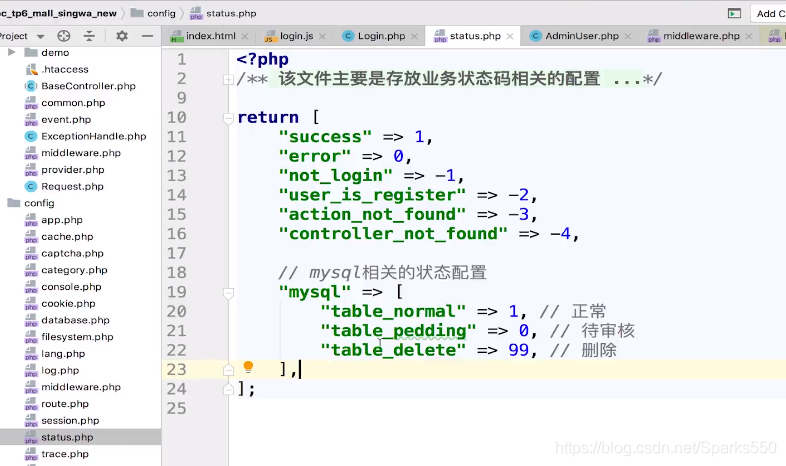Open event.php in the project tree
The height and width of the screenshot is (466, 786).
click(66, 119)
